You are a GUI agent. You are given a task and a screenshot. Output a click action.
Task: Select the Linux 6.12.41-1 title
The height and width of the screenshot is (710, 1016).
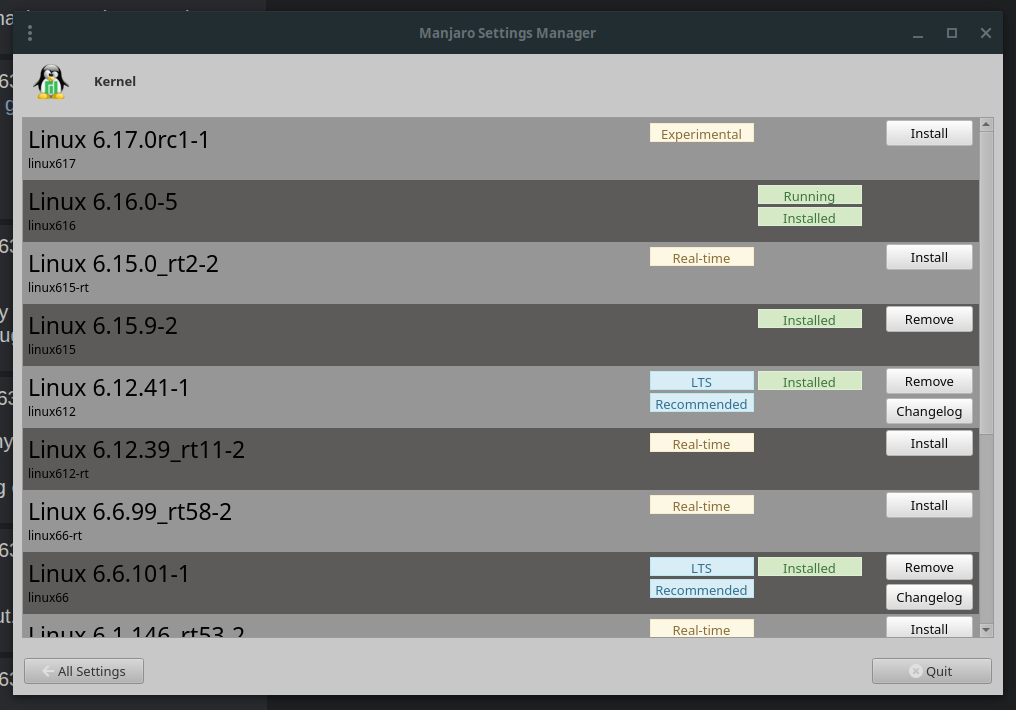[108, 388]
